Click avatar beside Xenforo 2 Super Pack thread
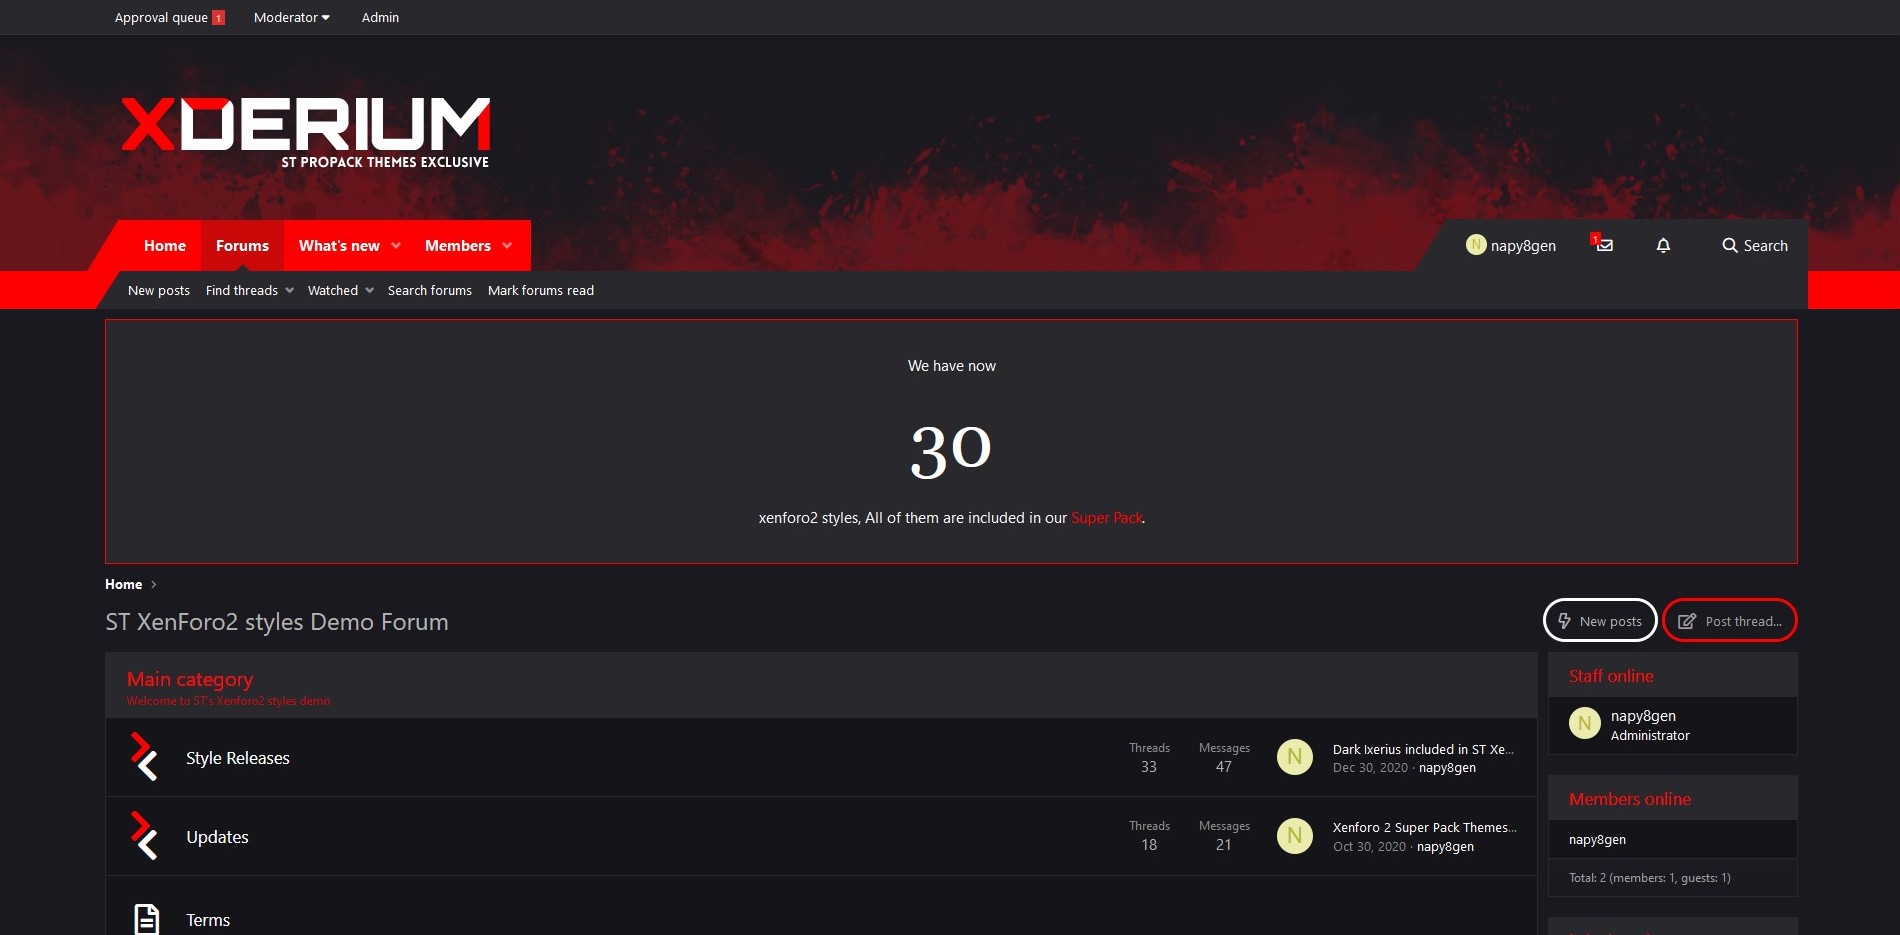This screenshot has width=1900, height=935. [1295, 836]
